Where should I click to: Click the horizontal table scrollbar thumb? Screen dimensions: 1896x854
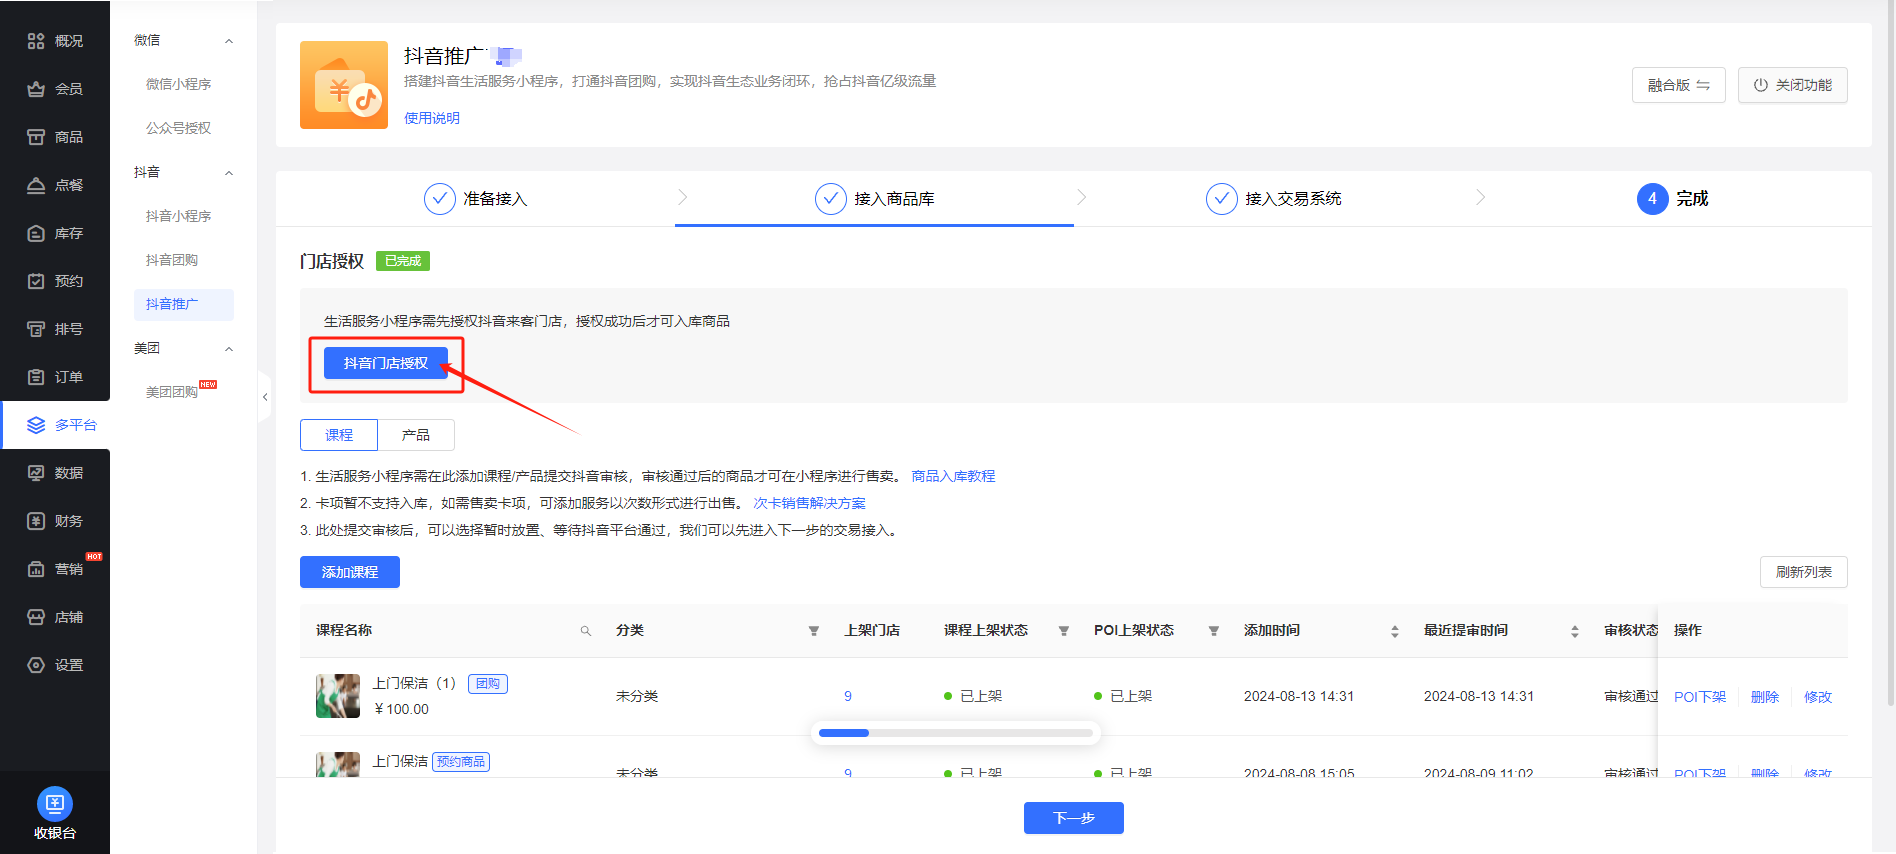coord(844,733)
